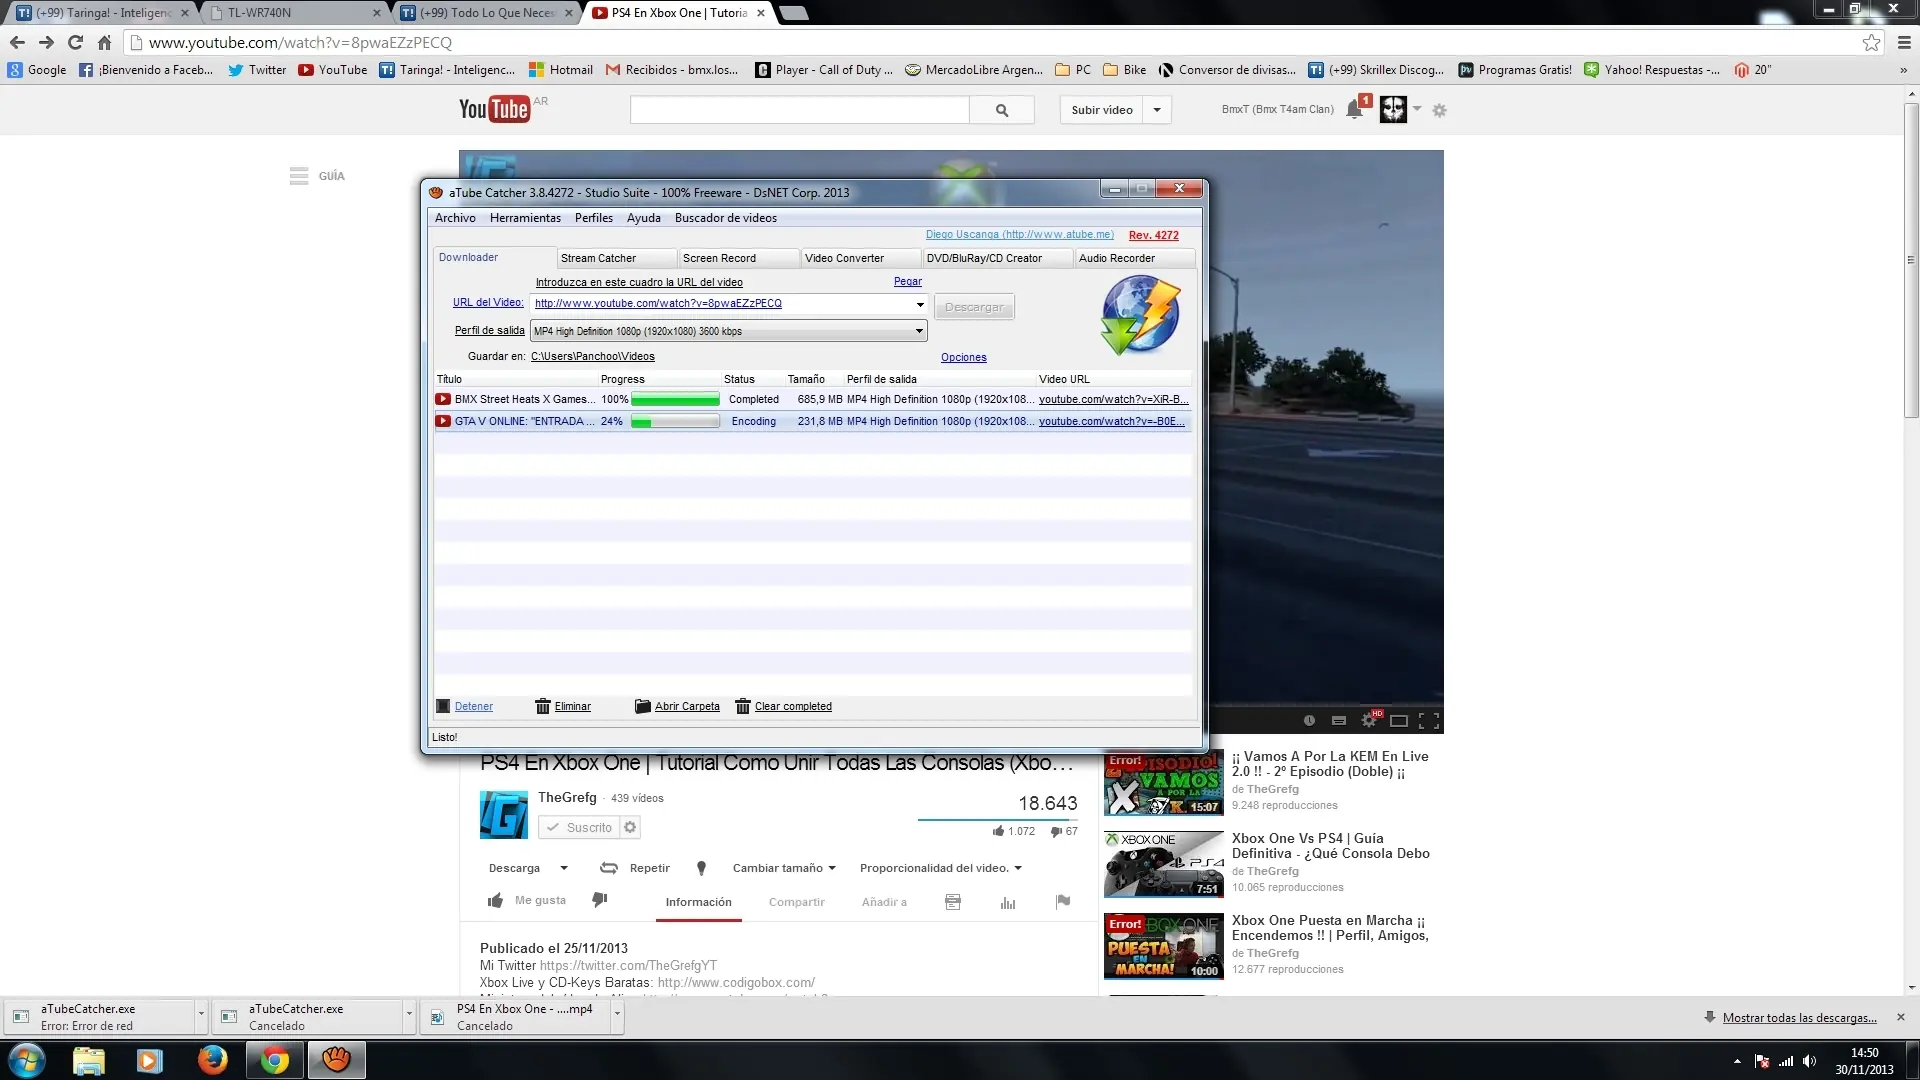The image size is (1920, 1080).
Task: Open the Archivo menu
Action: pos(455,218)
